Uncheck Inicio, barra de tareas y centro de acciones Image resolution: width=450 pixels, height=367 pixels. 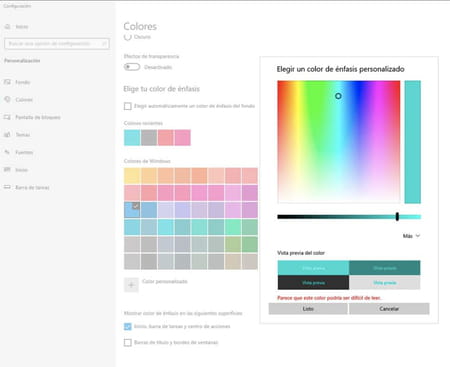point(128,327)
